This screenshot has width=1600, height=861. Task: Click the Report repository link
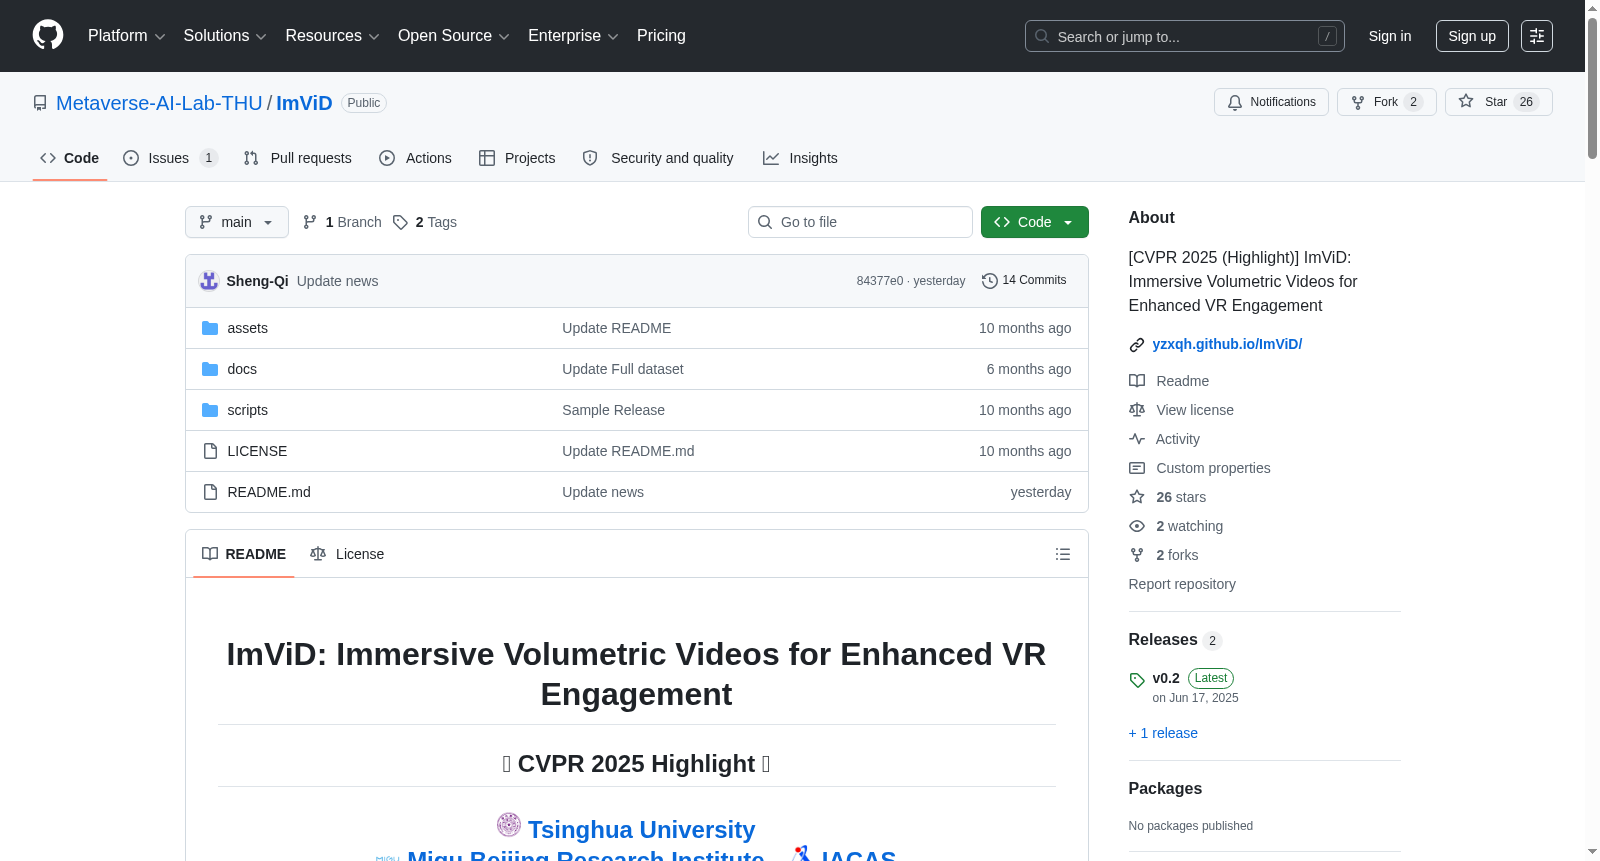1182,584
